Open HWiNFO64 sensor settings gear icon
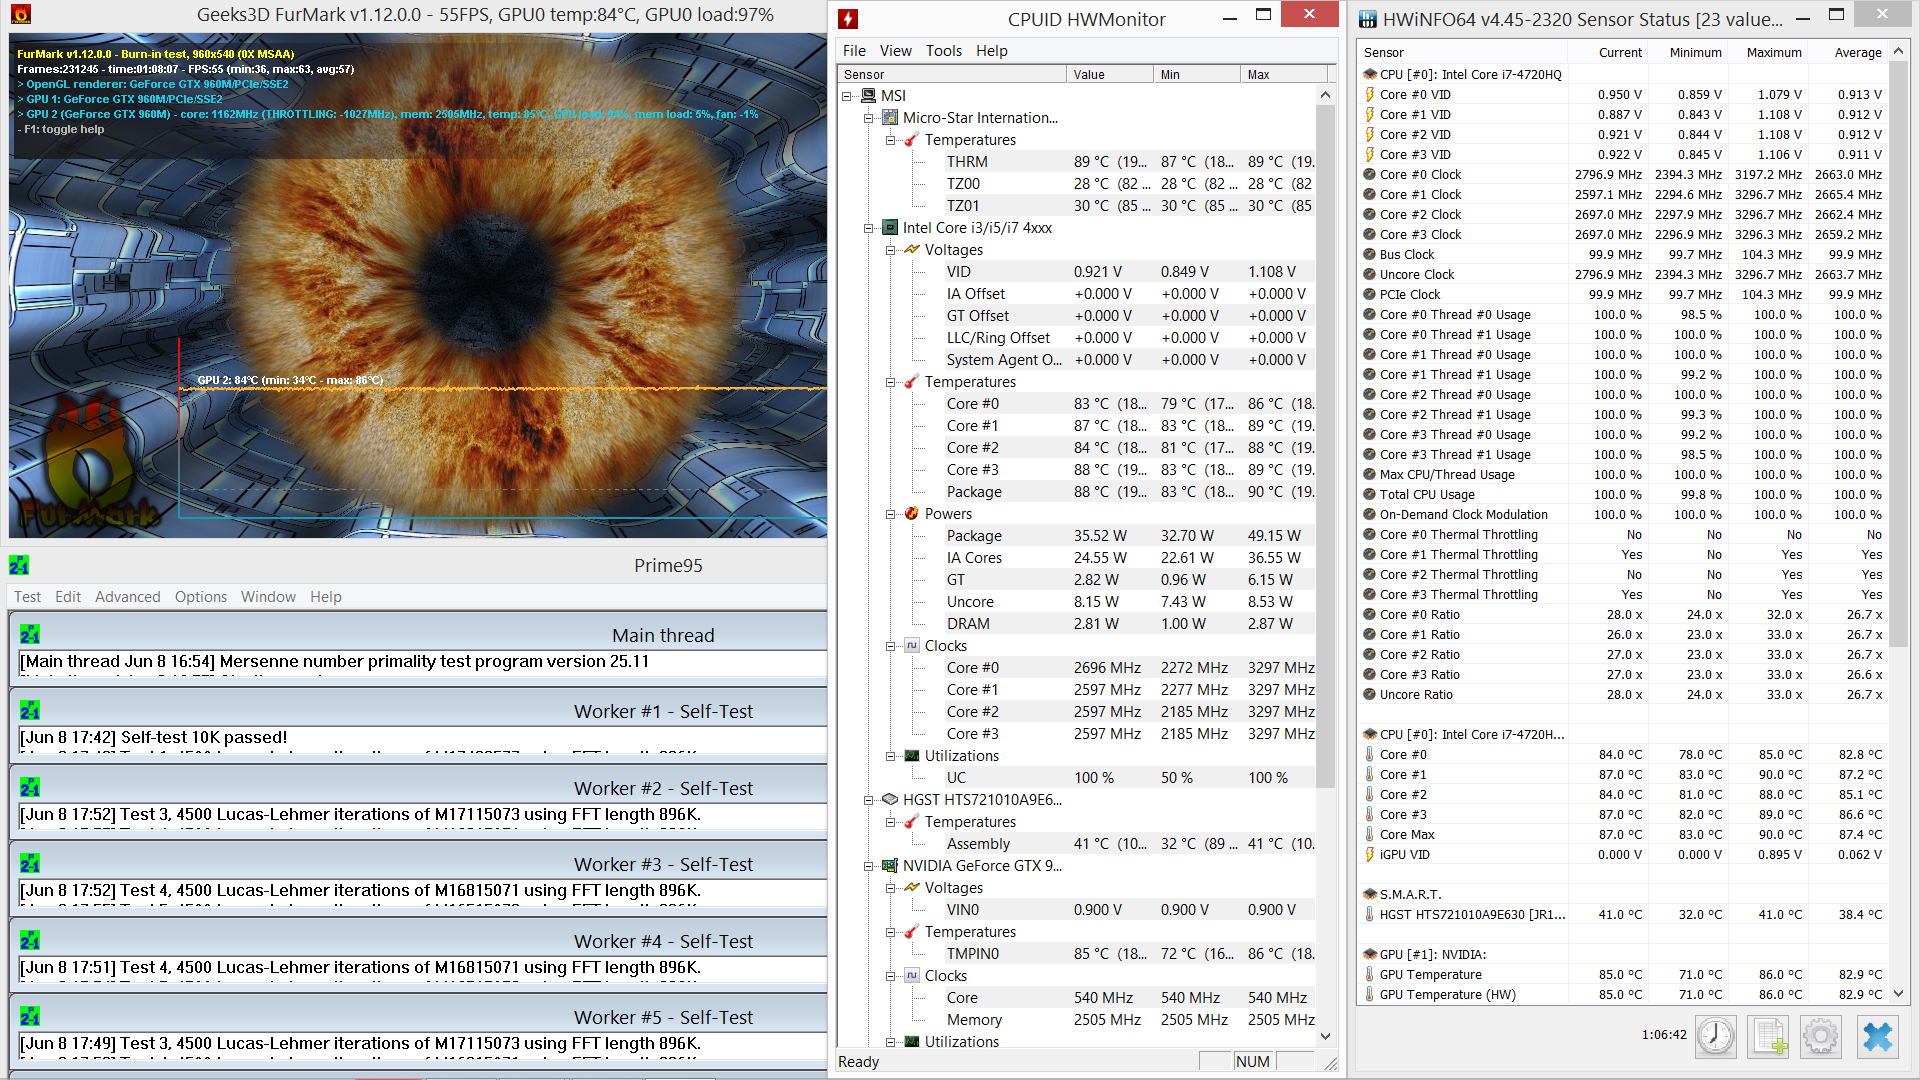The height and width of the screenshot is (1080, 1920). point(1821,1036)
